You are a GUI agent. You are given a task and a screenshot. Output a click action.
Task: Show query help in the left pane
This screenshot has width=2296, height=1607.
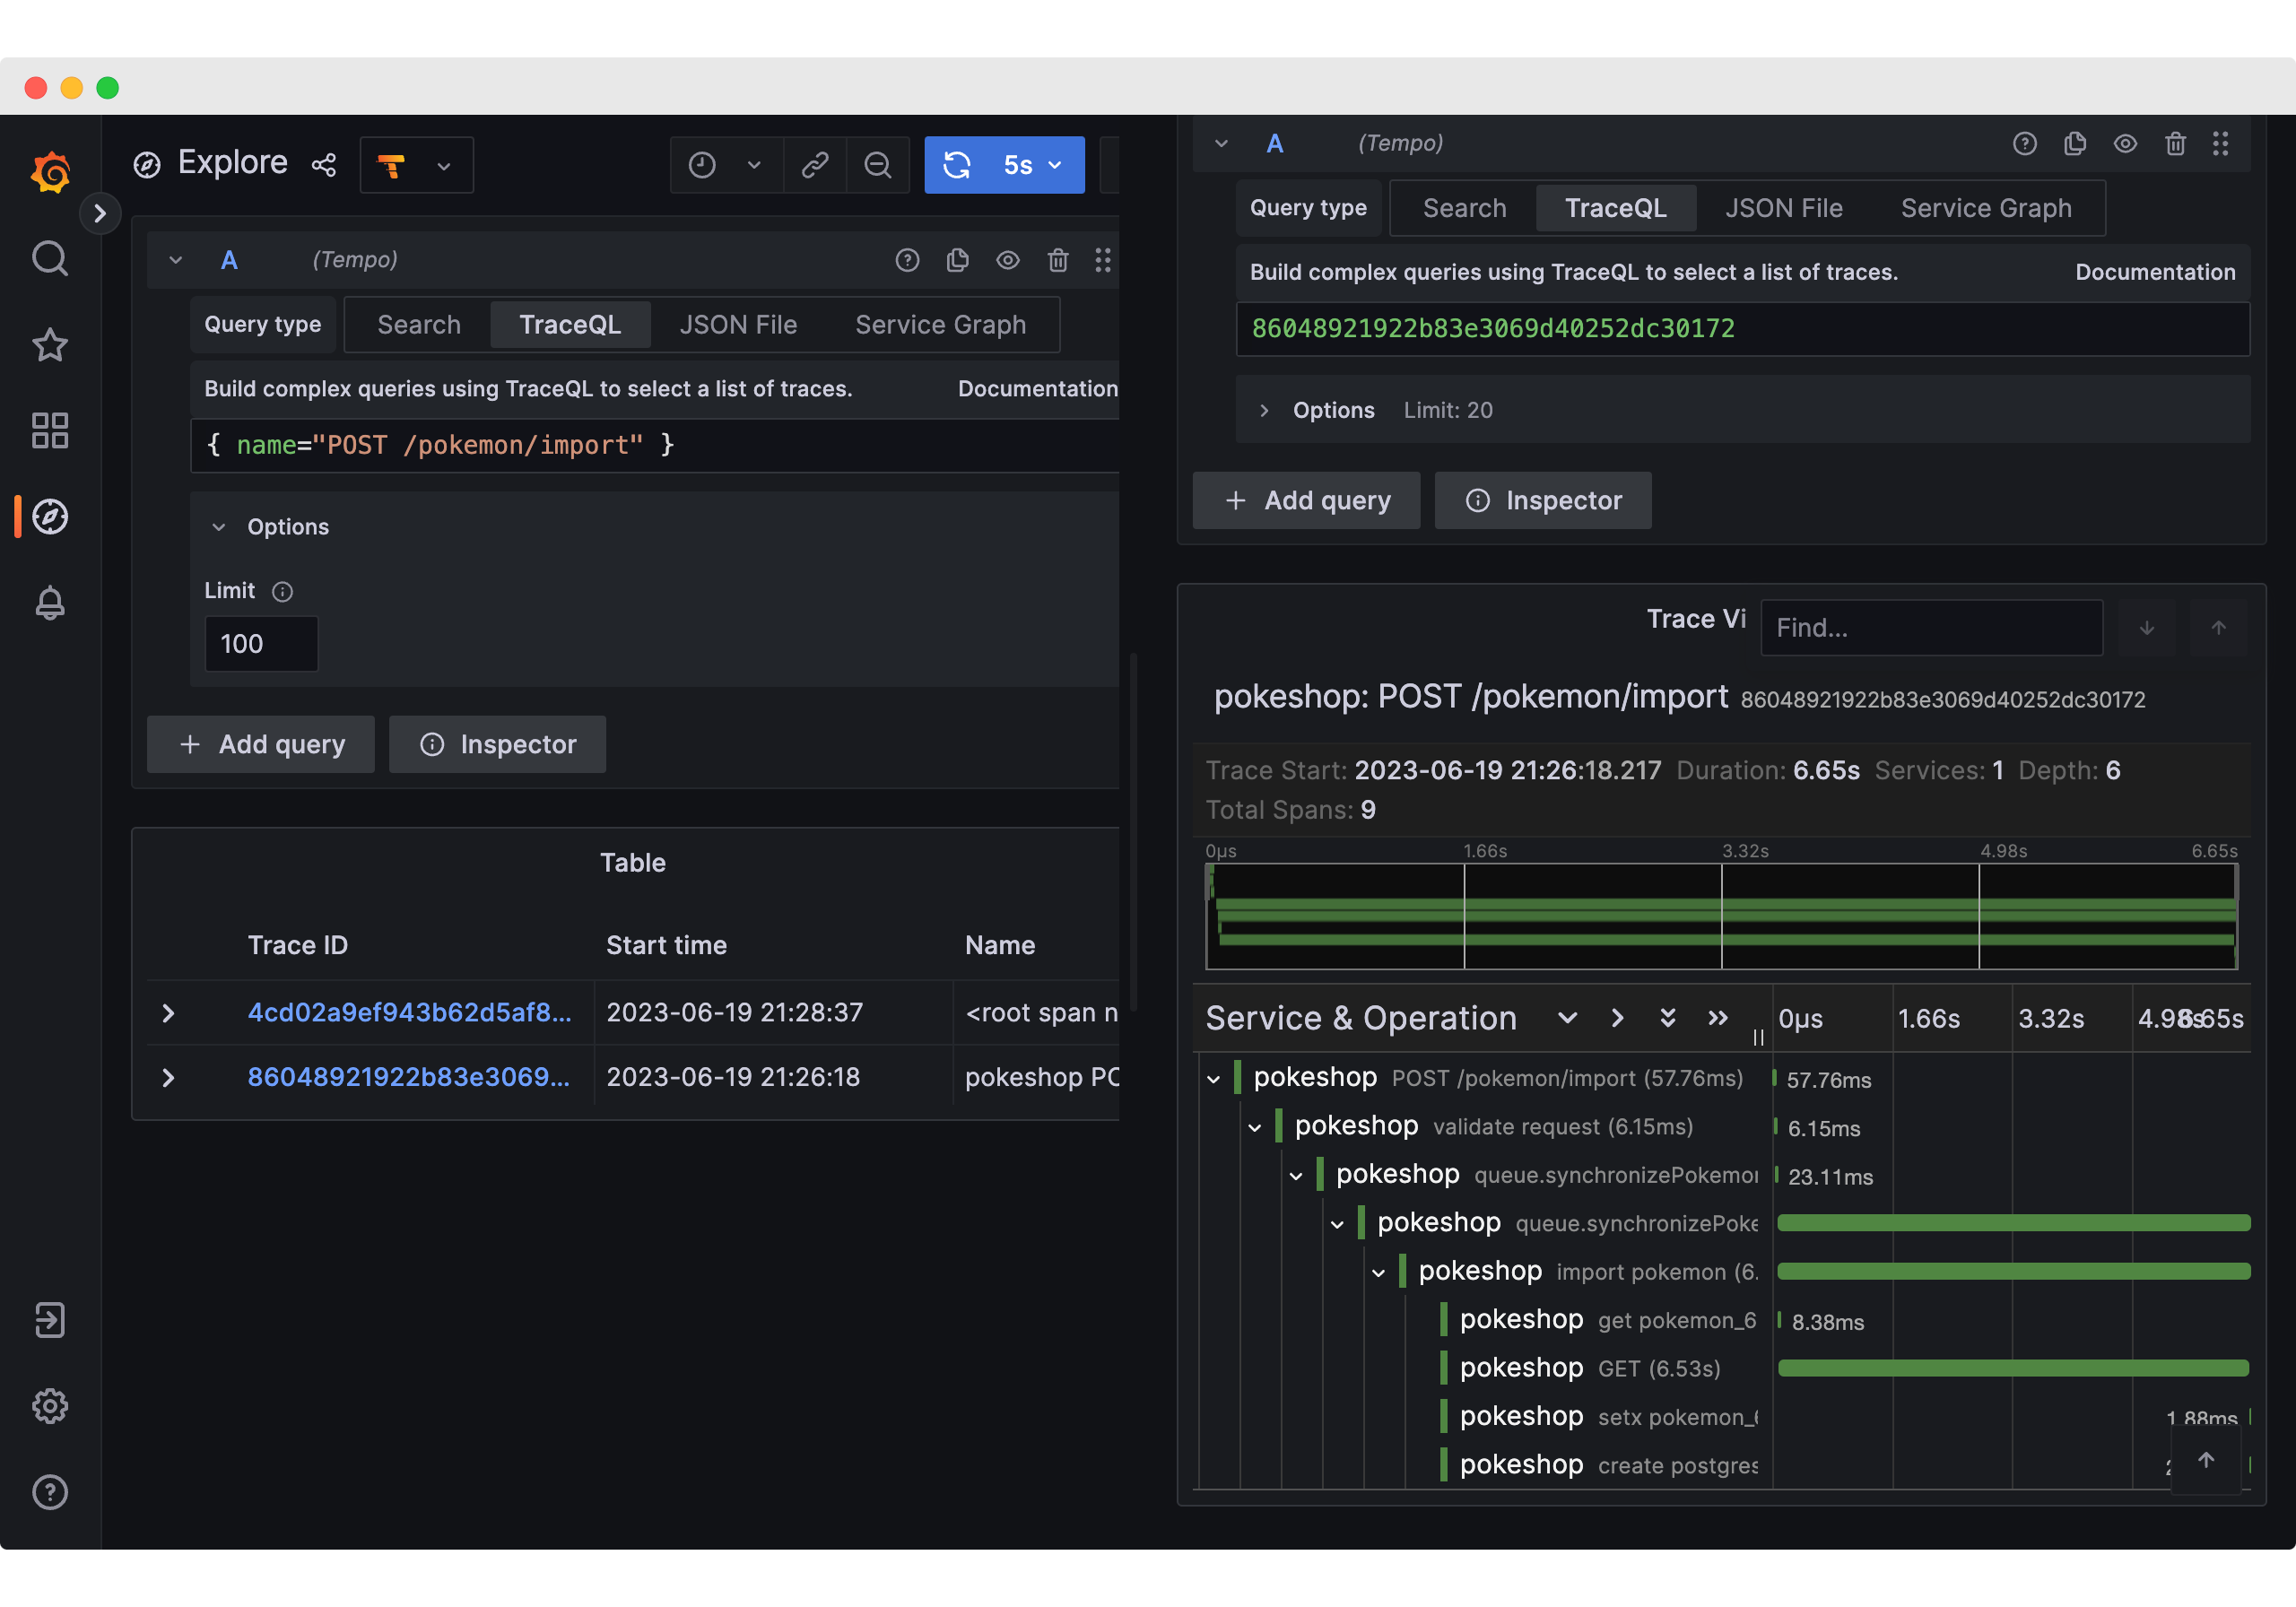pos(907,260)
